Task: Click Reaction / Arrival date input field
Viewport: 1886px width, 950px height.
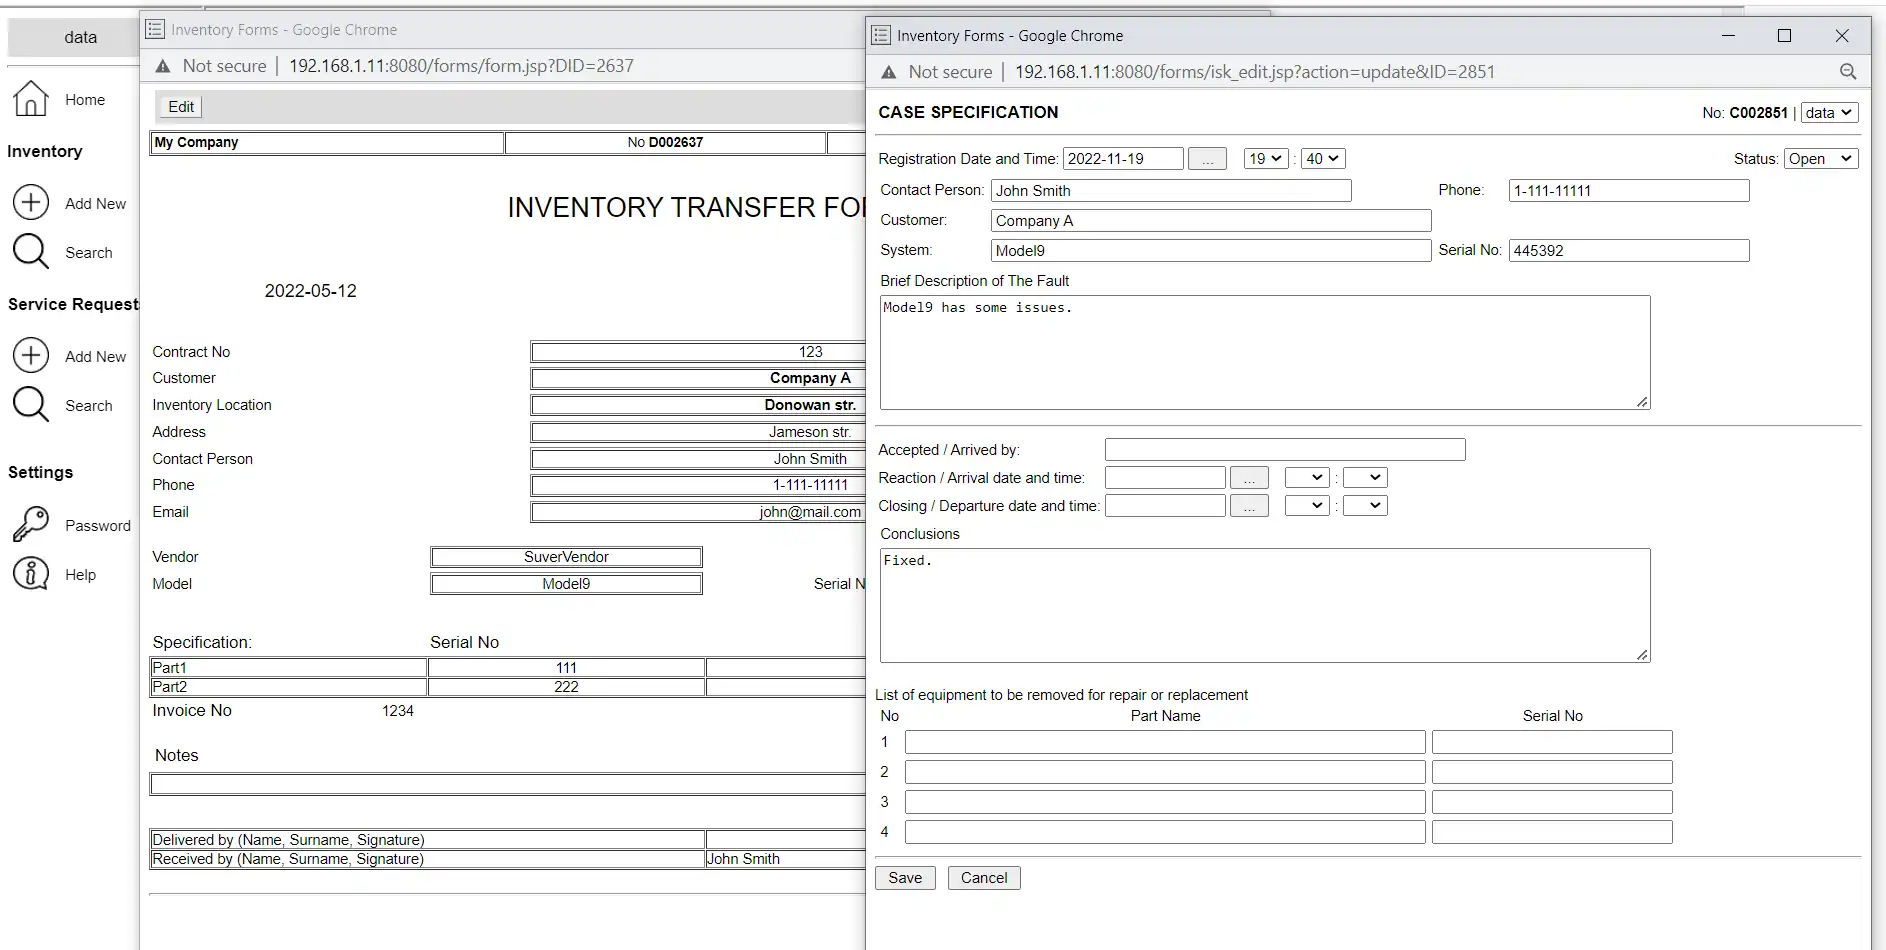Action: click(x=1165, y=478)
